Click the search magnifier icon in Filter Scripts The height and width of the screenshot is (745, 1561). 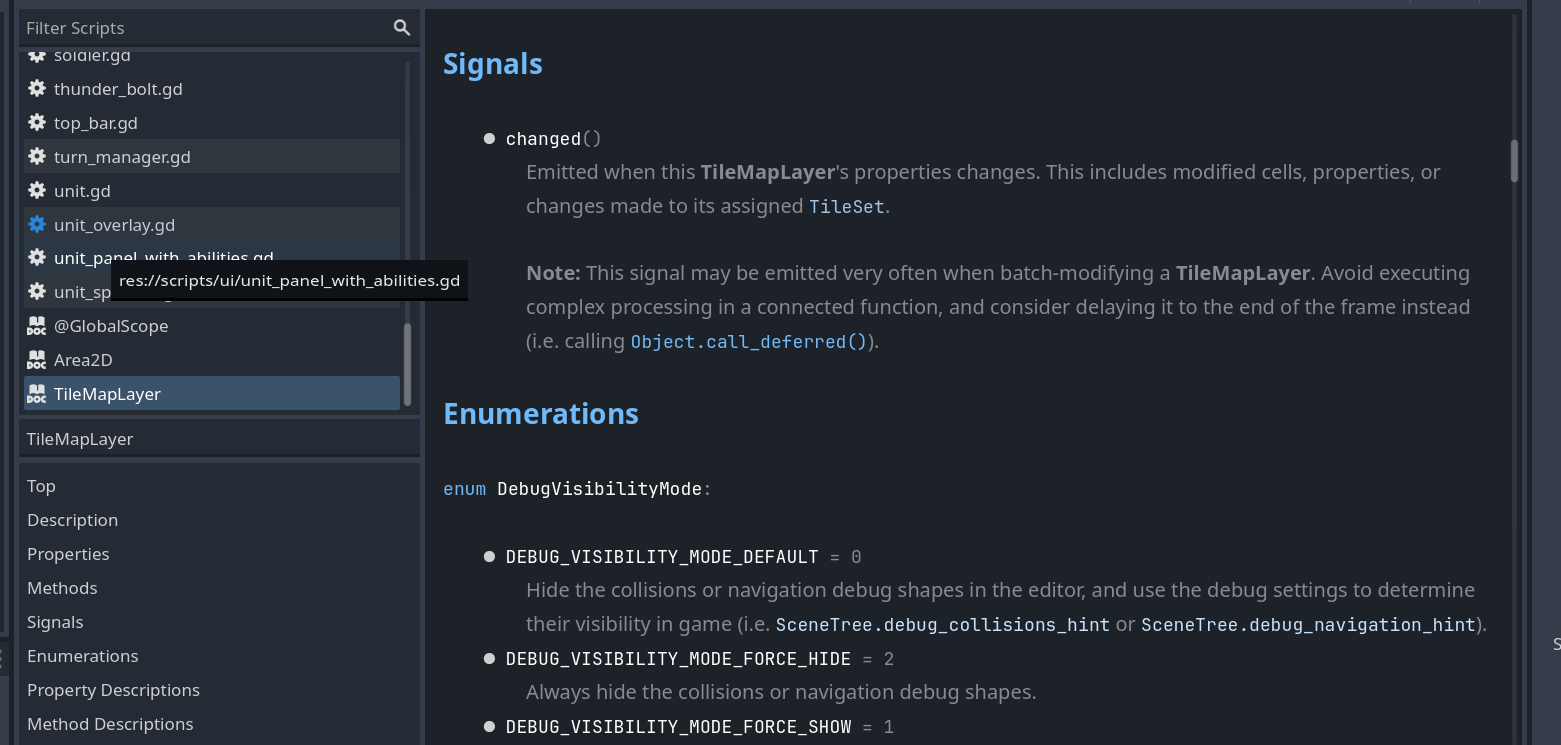pos(402,28)
